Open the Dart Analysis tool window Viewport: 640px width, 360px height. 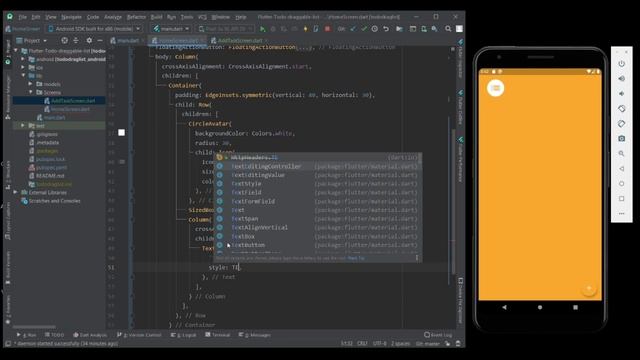tap(90, 335)
